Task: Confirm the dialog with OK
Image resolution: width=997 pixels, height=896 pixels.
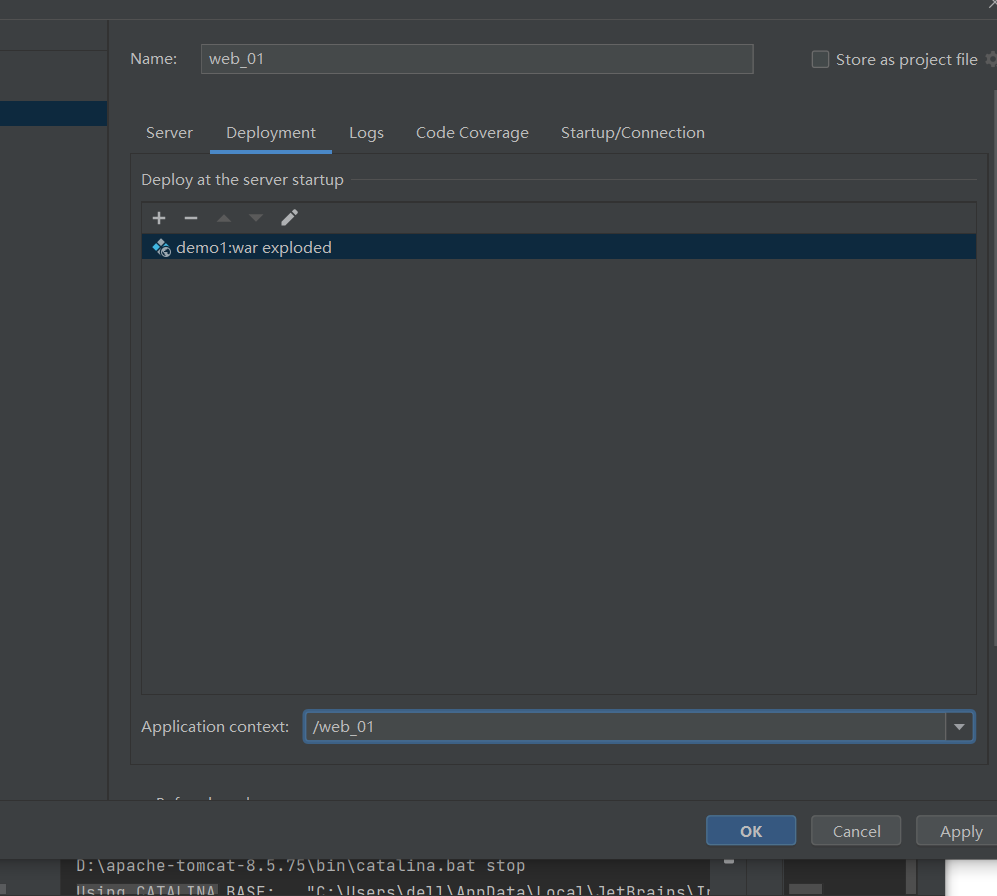Action: point(751,831)
